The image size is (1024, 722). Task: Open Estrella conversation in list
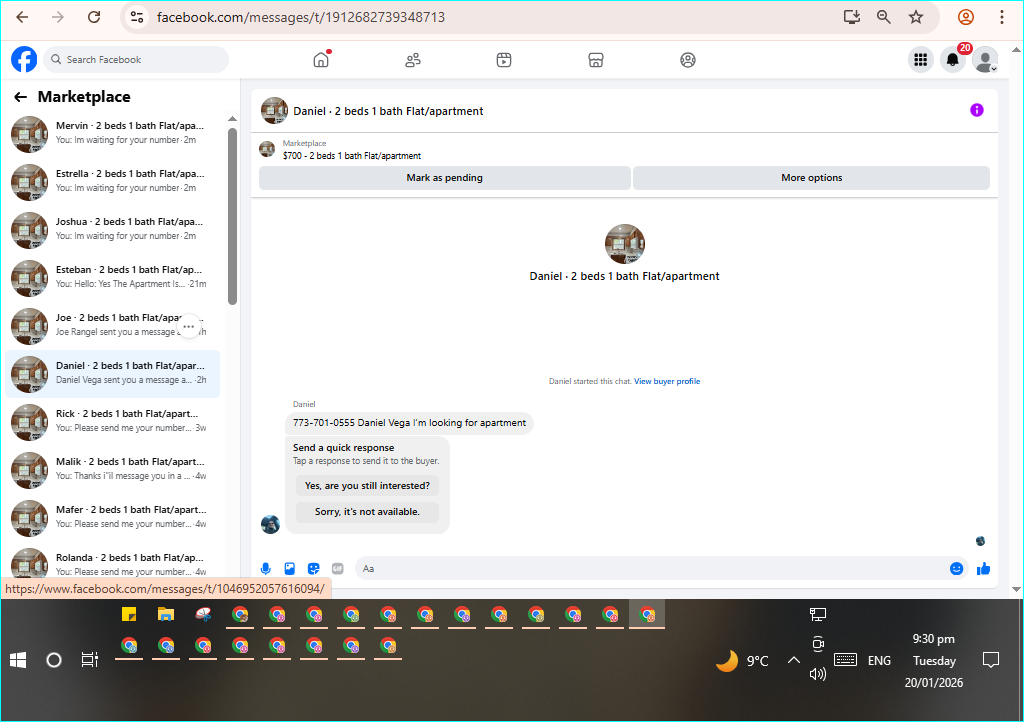[112, 181]
